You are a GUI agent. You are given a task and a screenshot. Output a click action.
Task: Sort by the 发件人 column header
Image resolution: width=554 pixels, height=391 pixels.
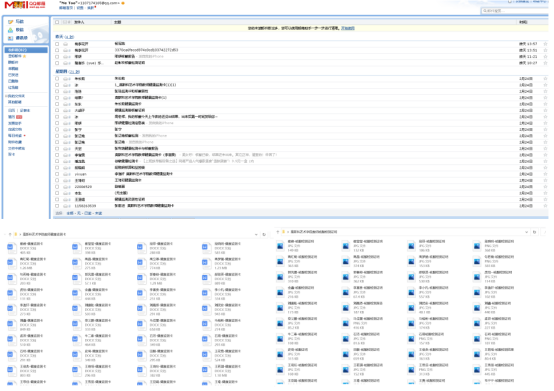point(79,22)
